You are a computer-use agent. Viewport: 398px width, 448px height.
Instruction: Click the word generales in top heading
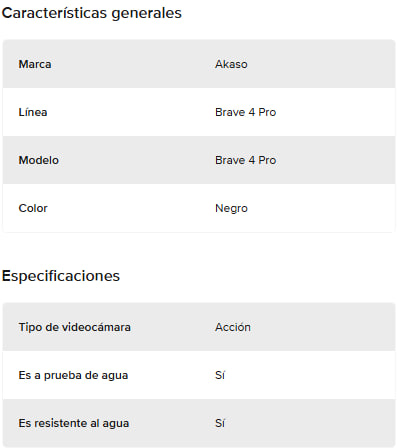(147, 14)
